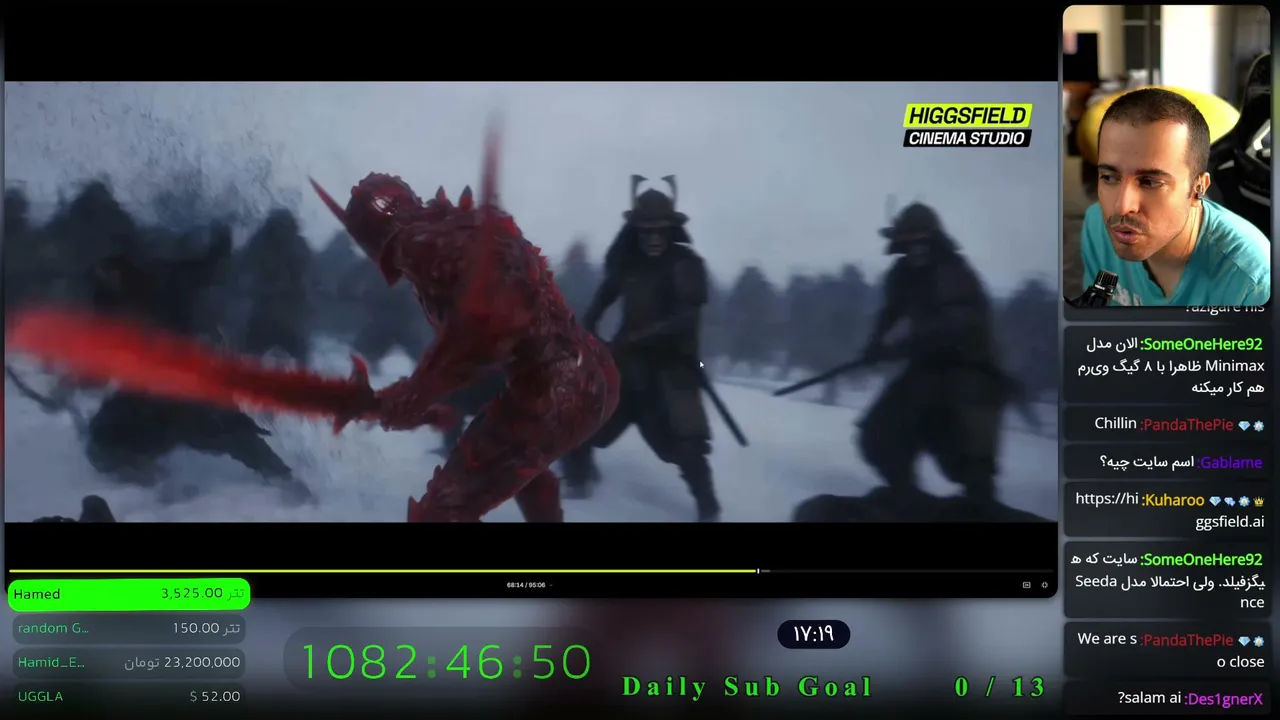Click the playhead marker on the progress bar
The width and height of the screenshot is (1280, 720).
click(x=759, y=571)
